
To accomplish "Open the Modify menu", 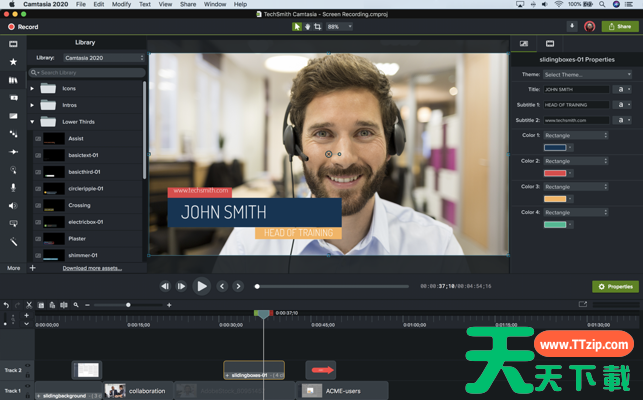I will (x=121, y=5).
